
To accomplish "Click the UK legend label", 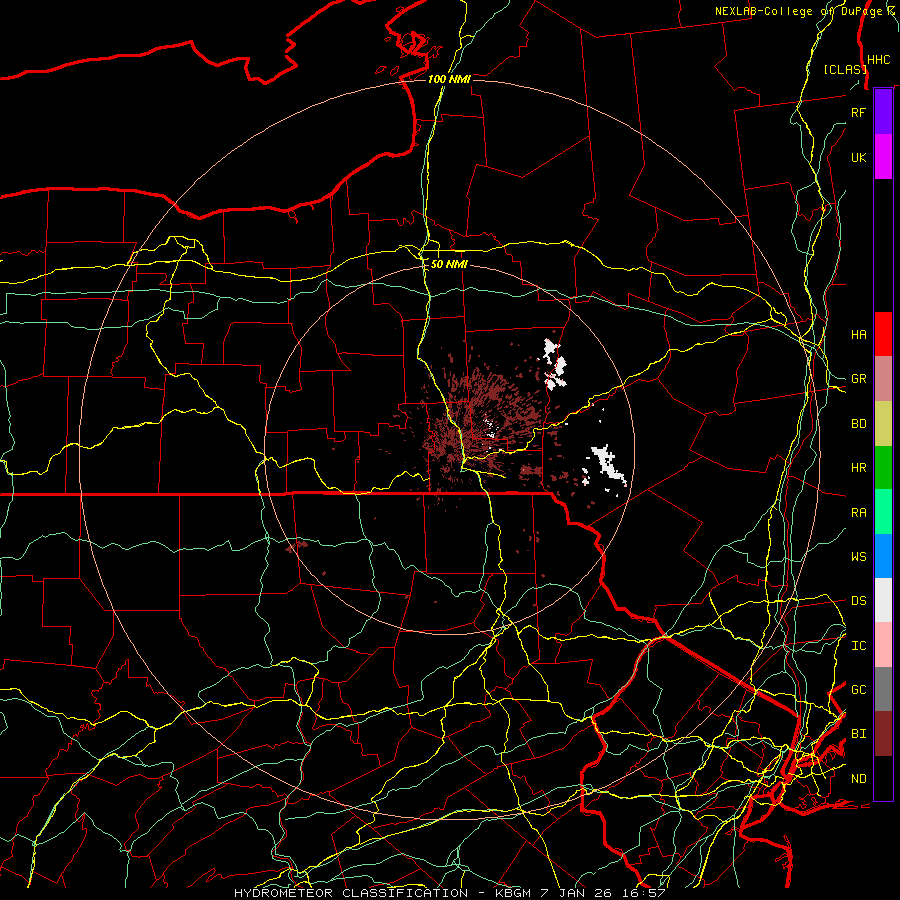I will pos(858,157).
